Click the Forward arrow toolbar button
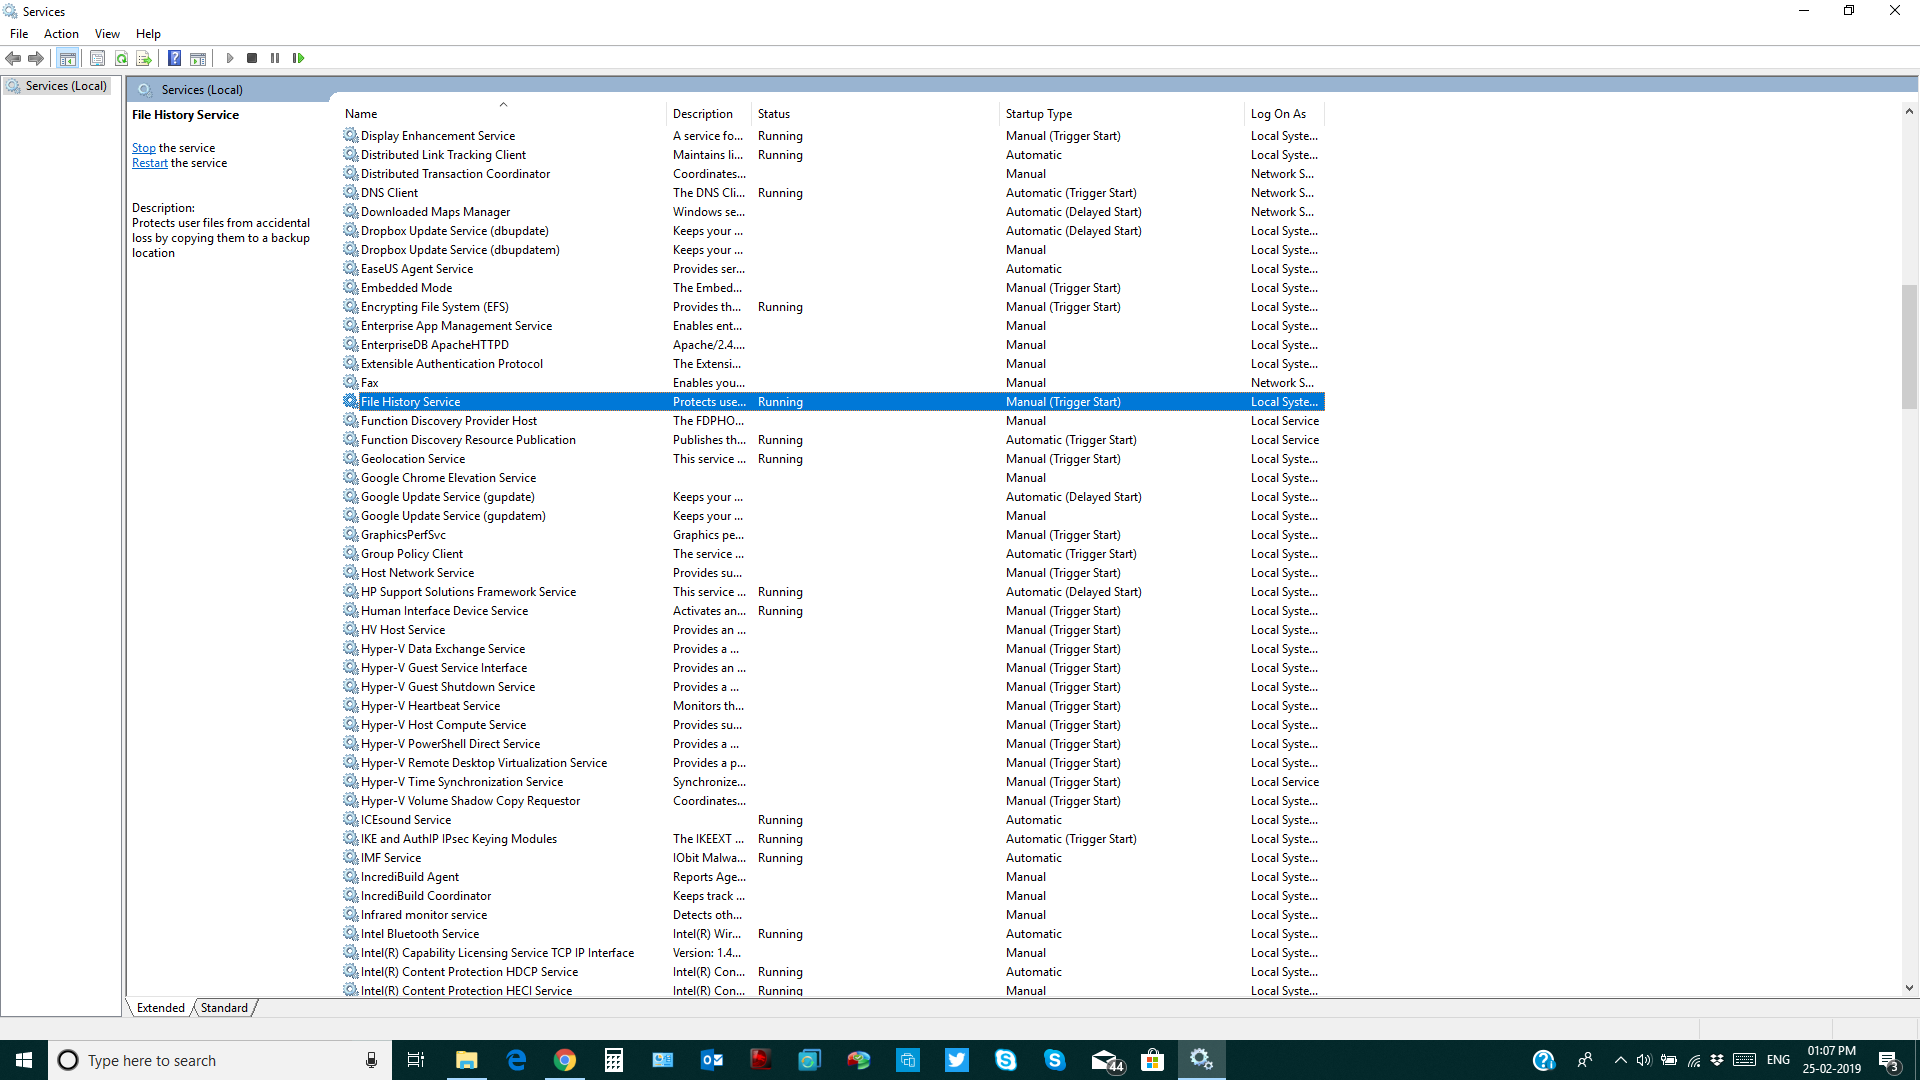 click(36, 58)
